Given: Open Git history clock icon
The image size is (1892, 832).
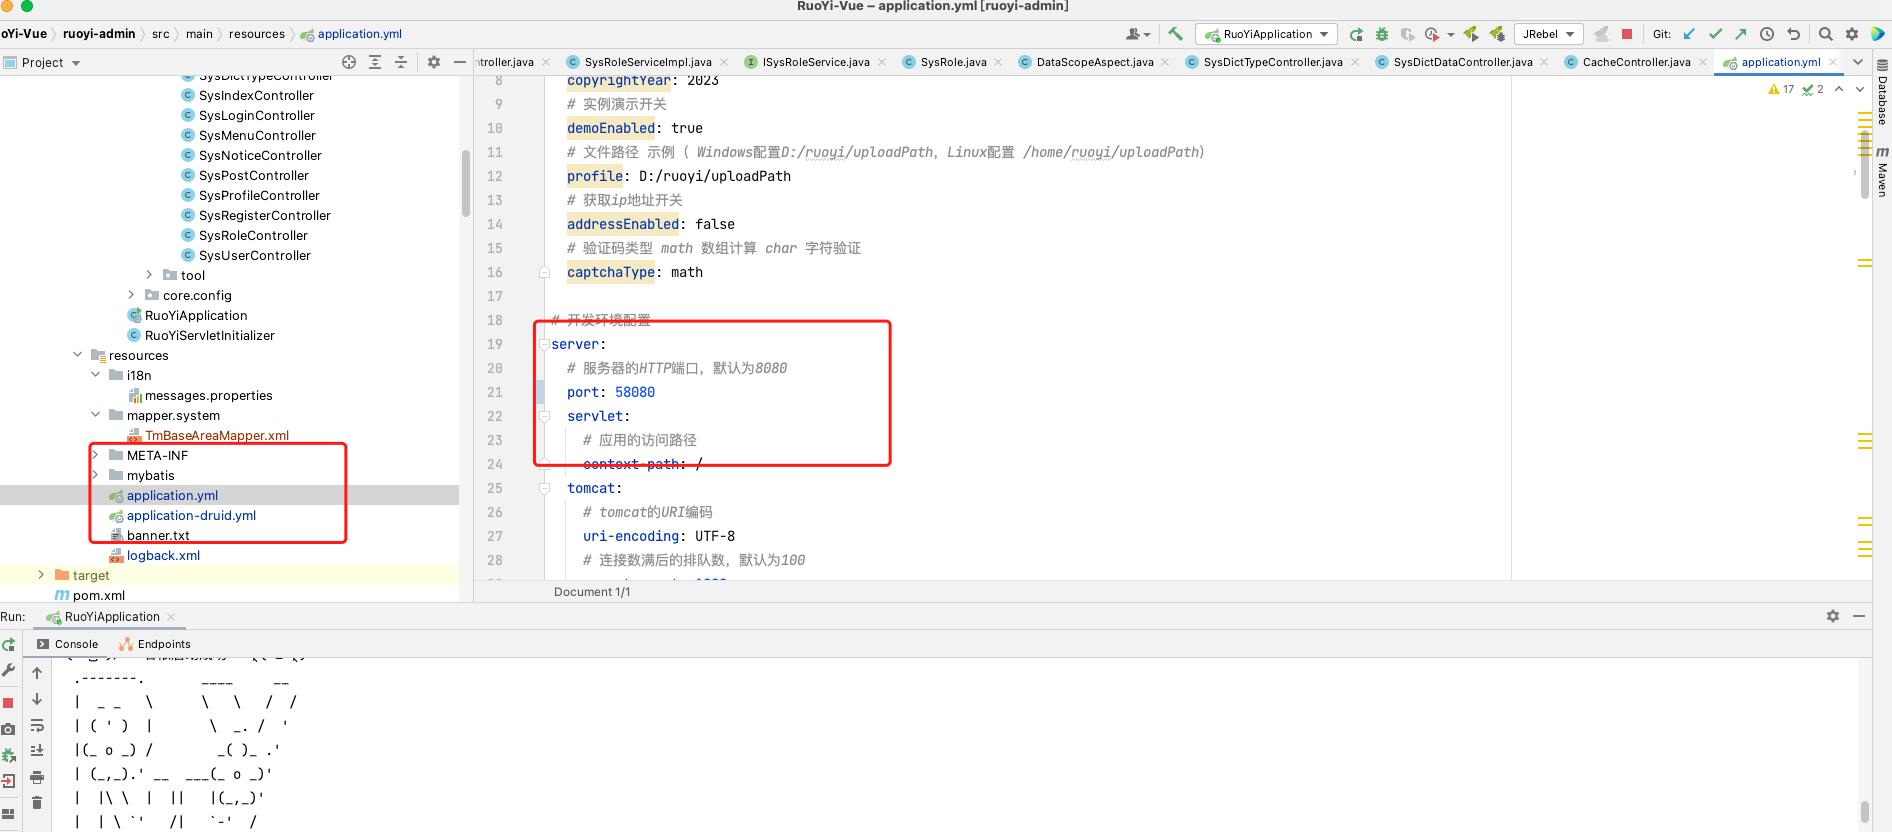Looking at the screenshot, I should point(1767,34).
